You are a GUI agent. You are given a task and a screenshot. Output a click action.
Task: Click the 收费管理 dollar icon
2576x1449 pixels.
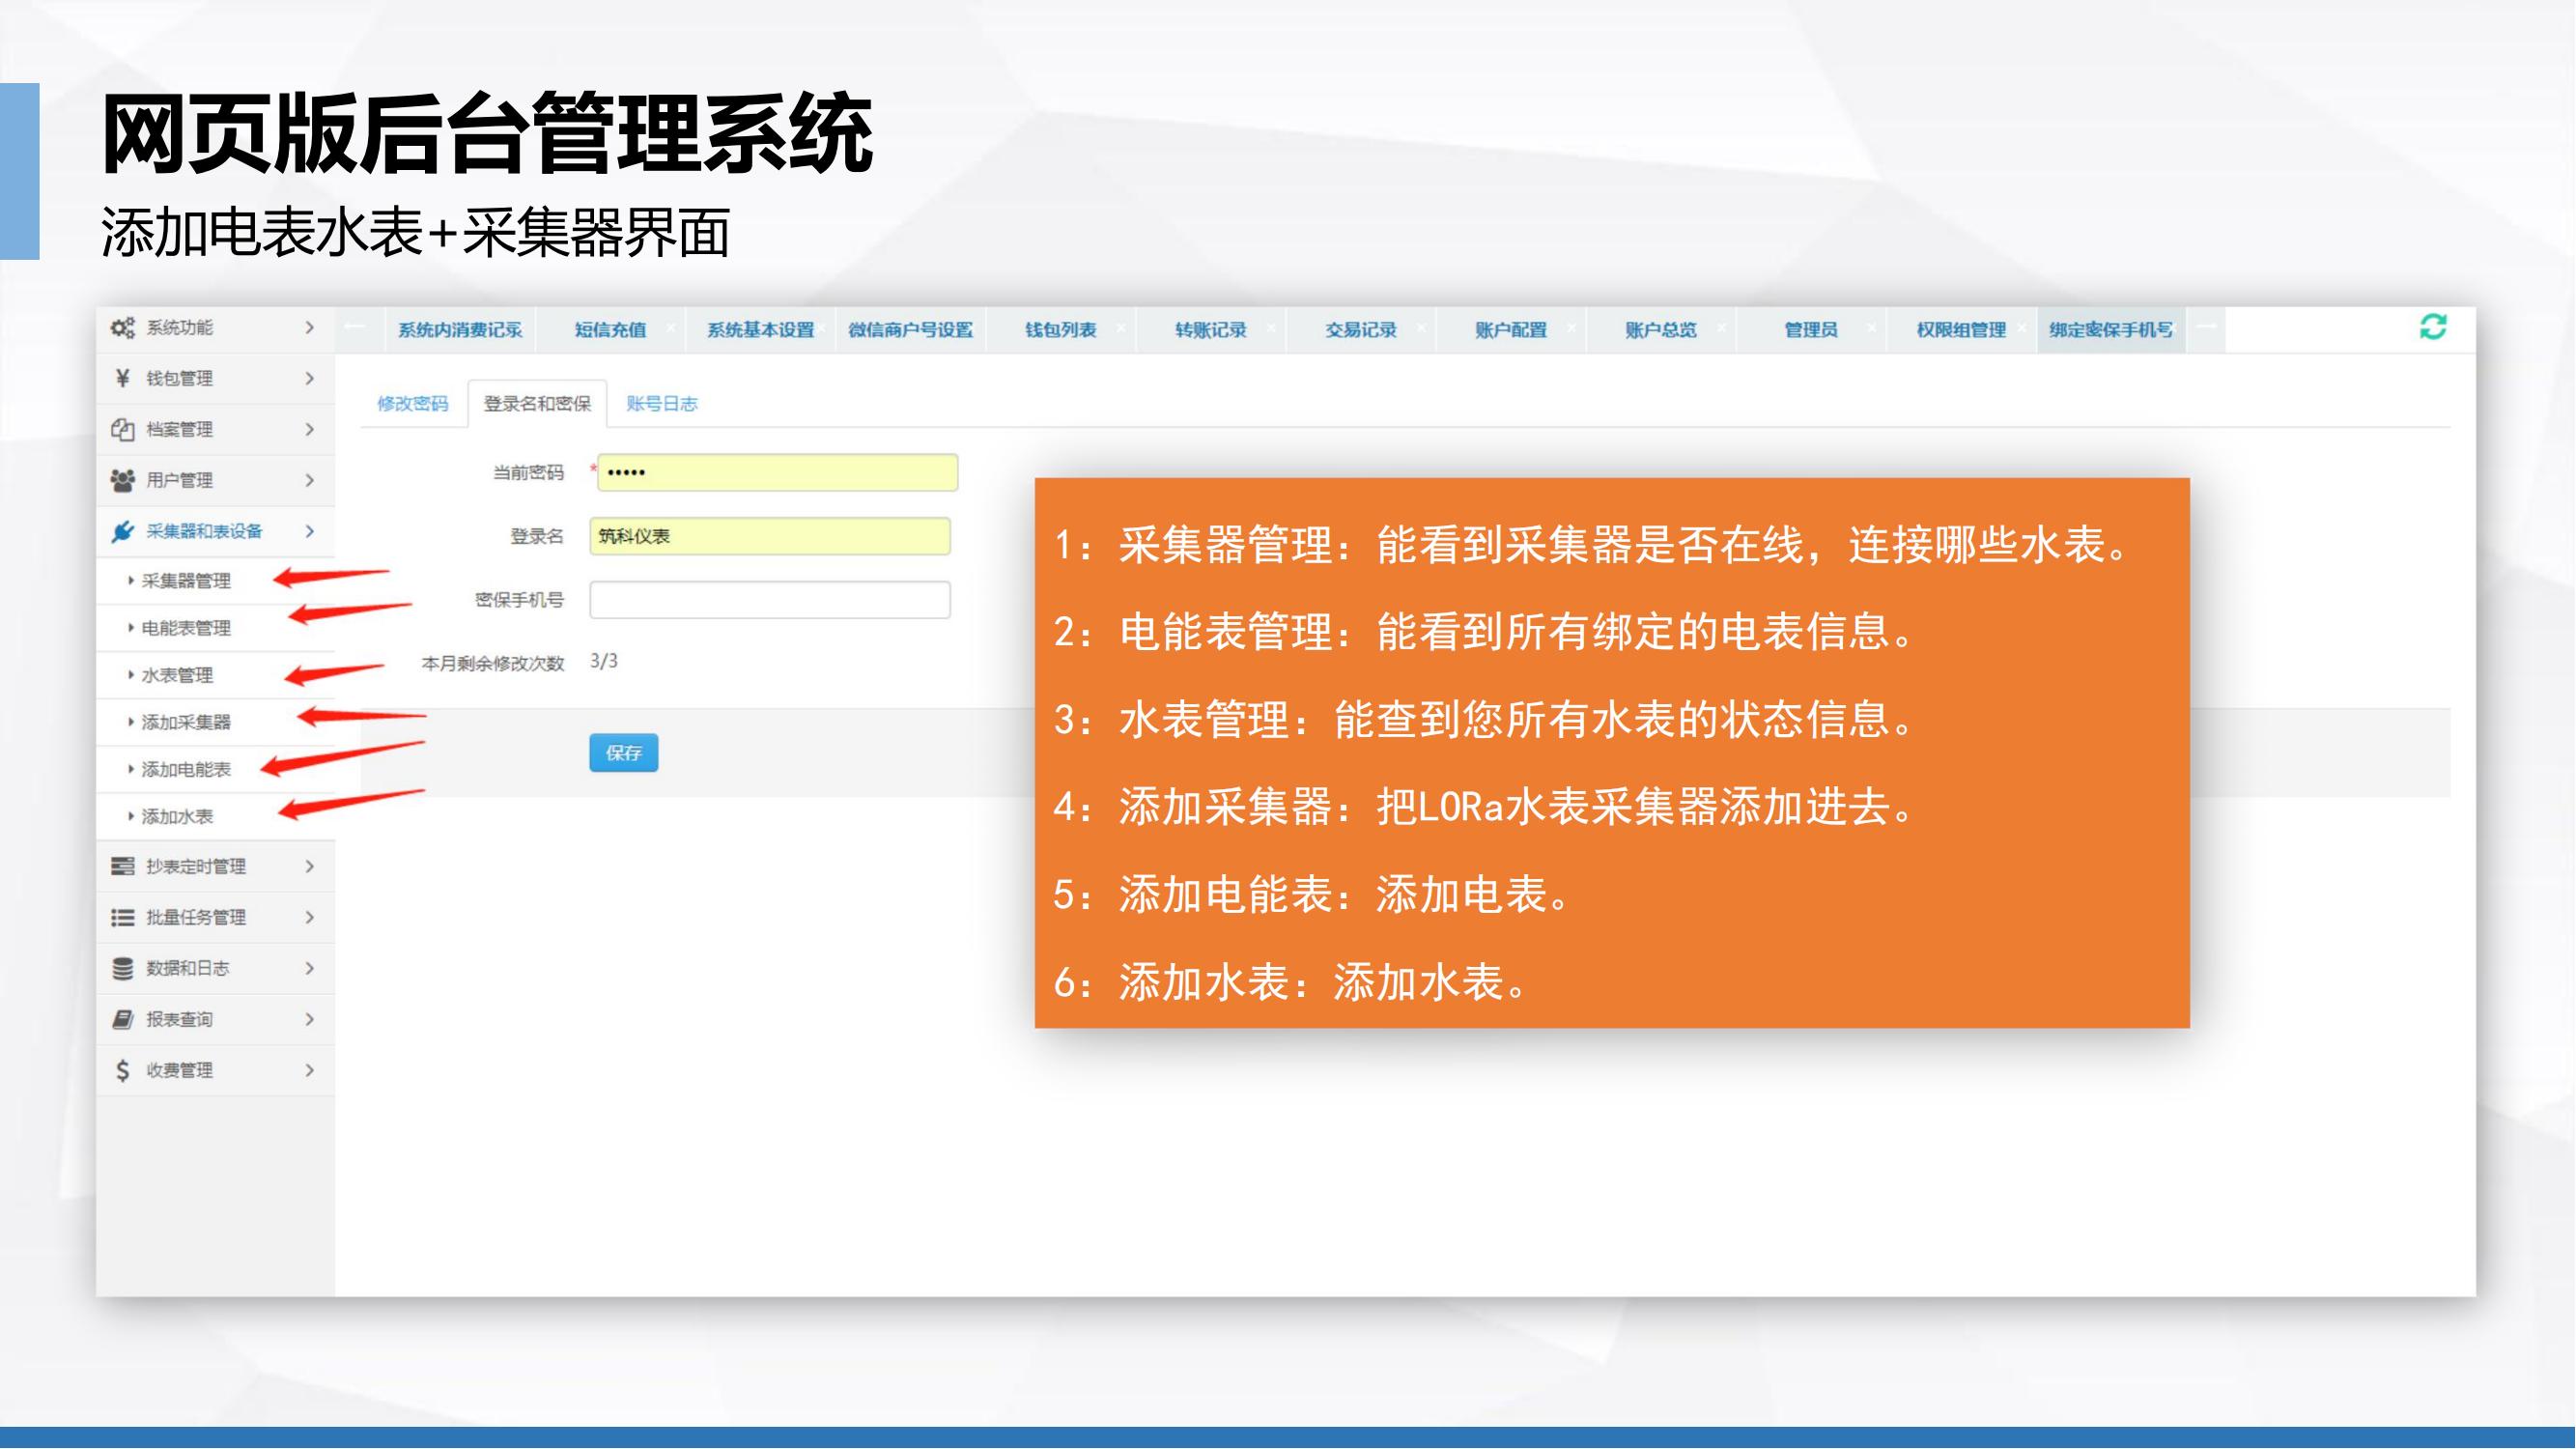122,1070
